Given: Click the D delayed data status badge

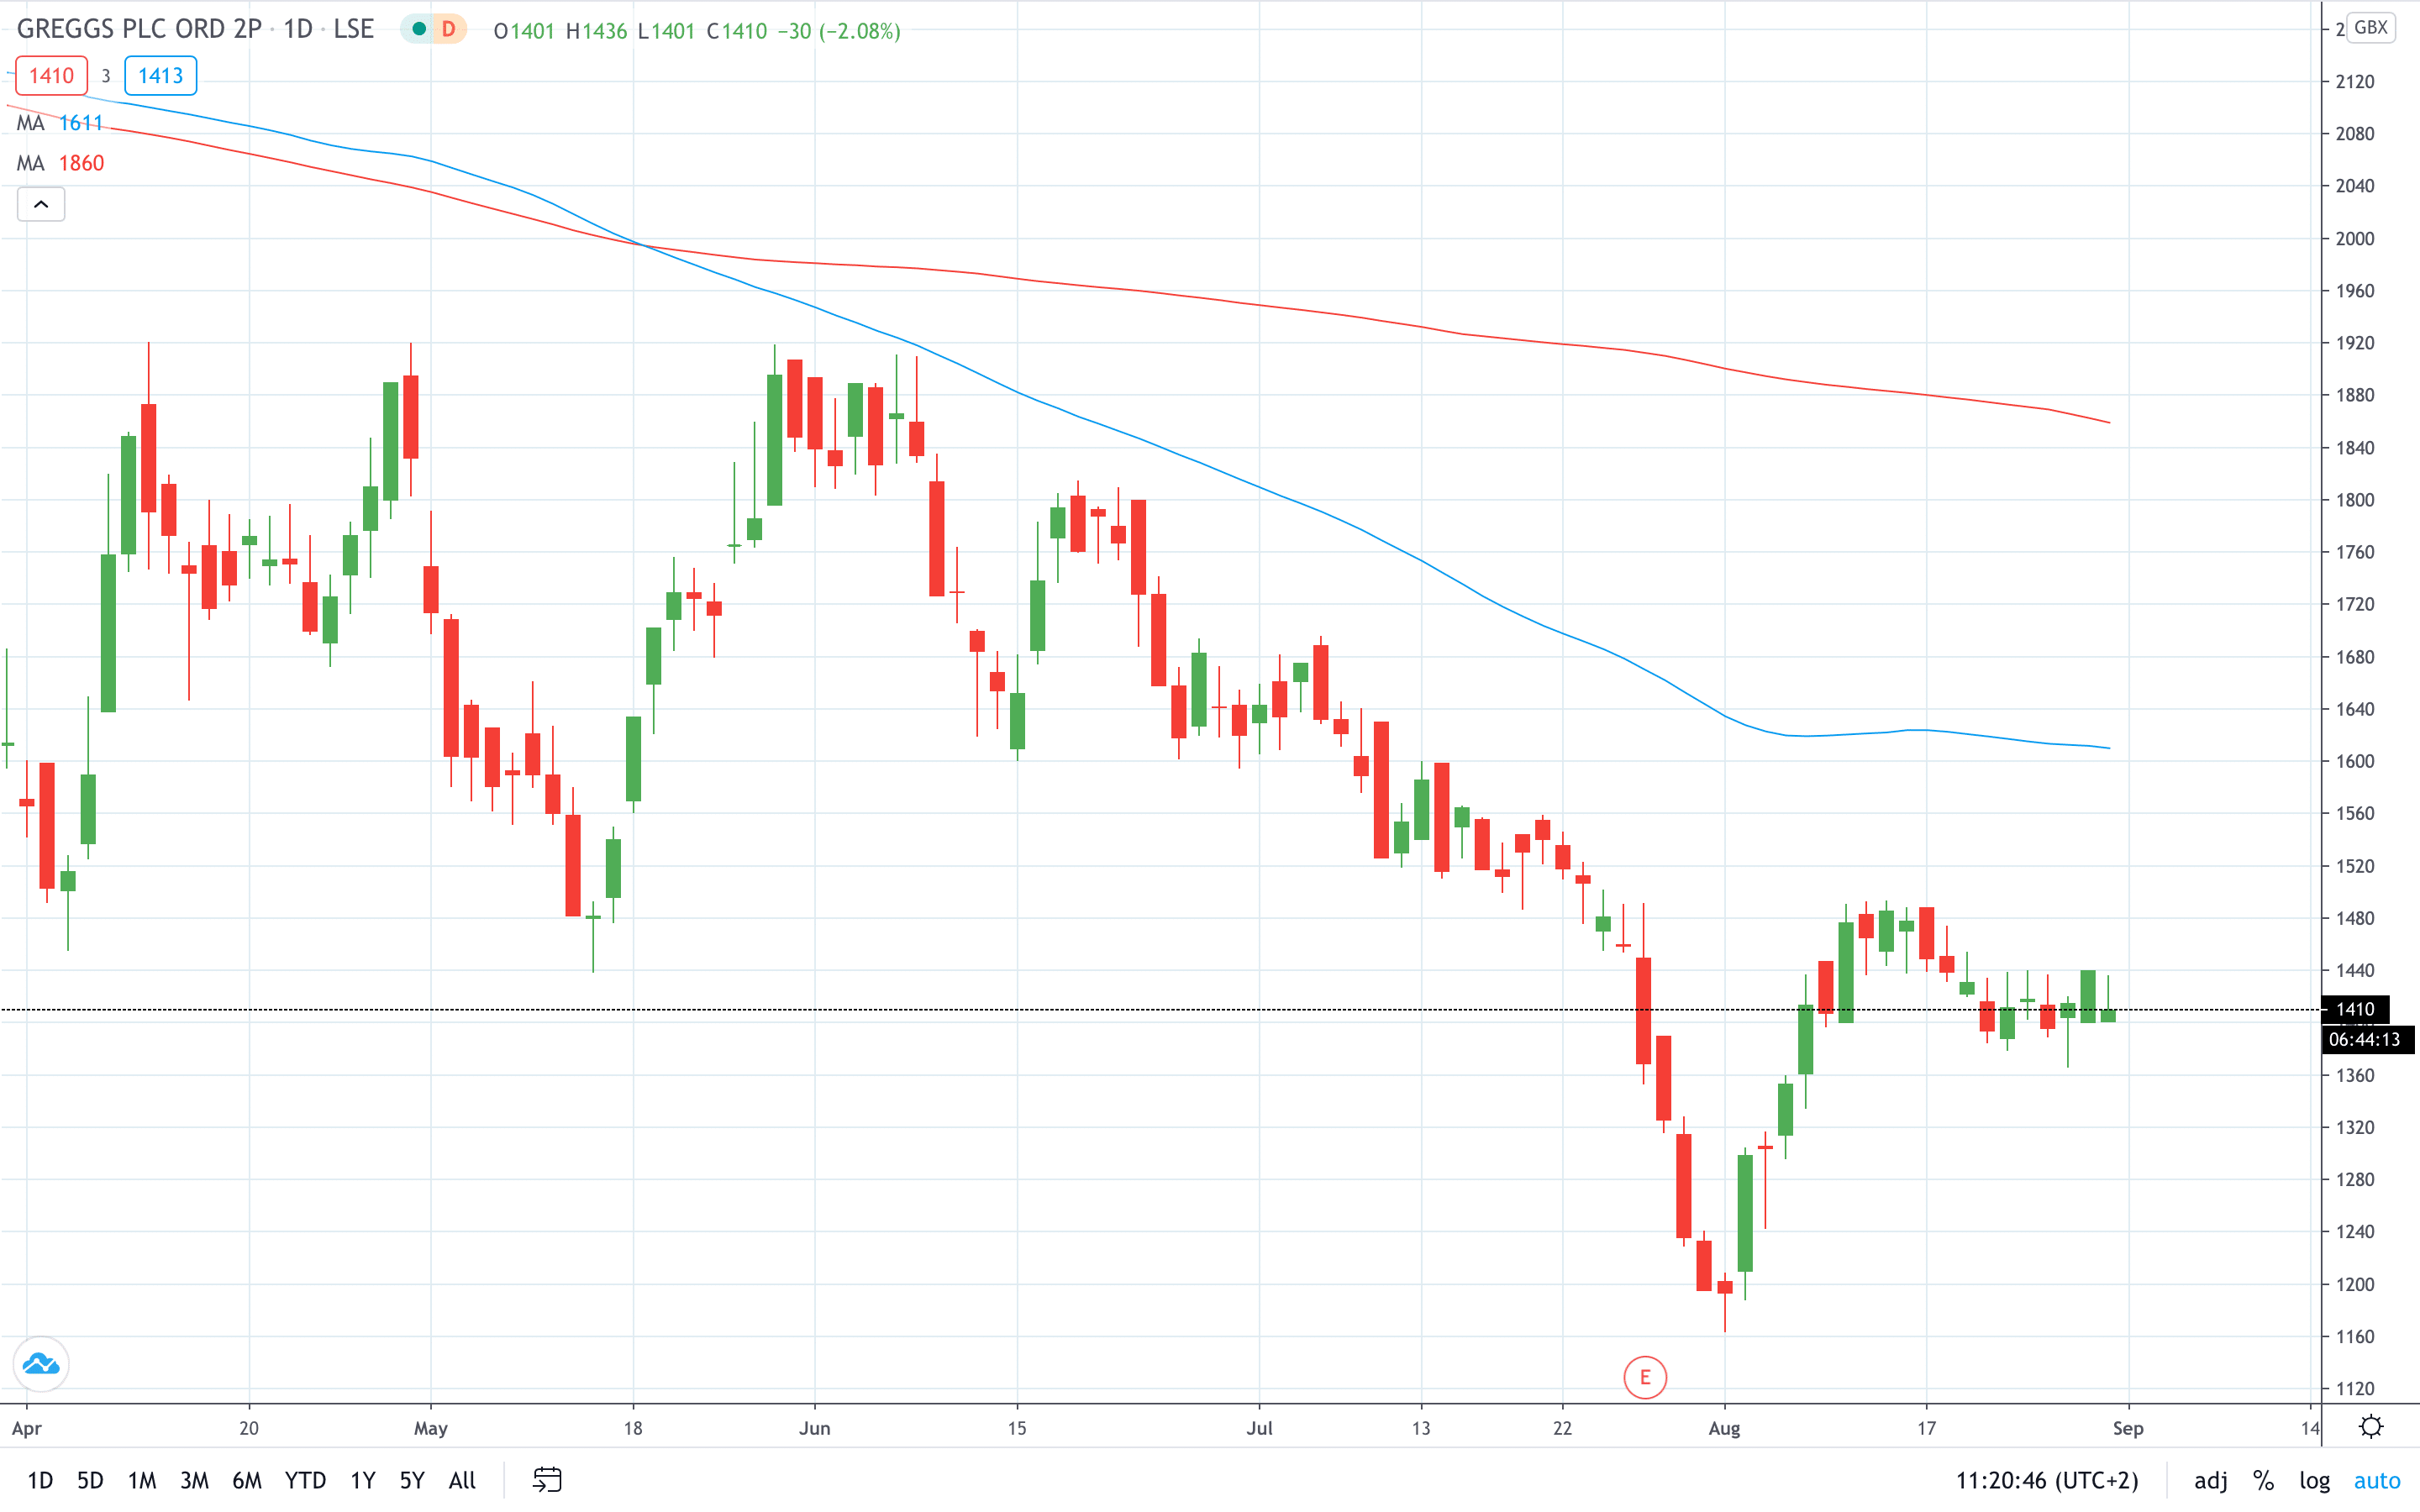Looking at the screenshot, I should pyautogui.click(x=448, y=29).
